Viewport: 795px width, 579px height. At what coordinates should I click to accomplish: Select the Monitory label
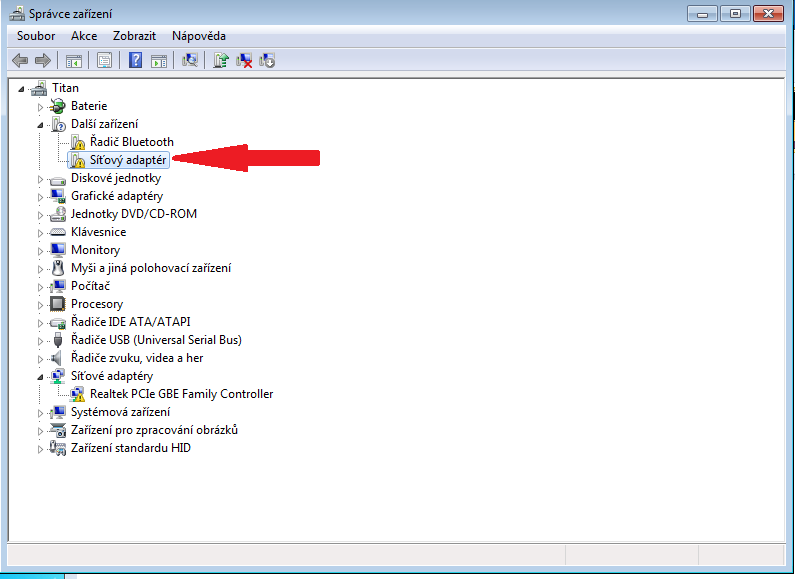coord(95,250)
